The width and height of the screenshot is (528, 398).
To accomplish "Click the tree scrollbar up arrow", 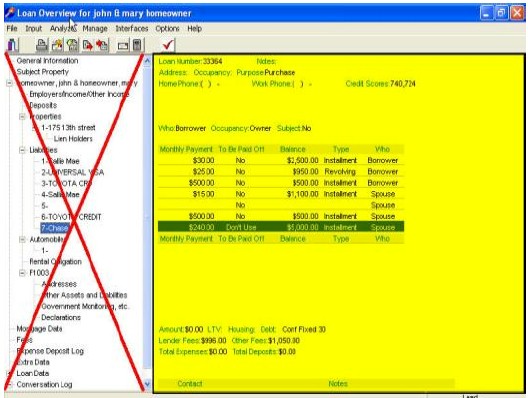I will tap(147, 61).
